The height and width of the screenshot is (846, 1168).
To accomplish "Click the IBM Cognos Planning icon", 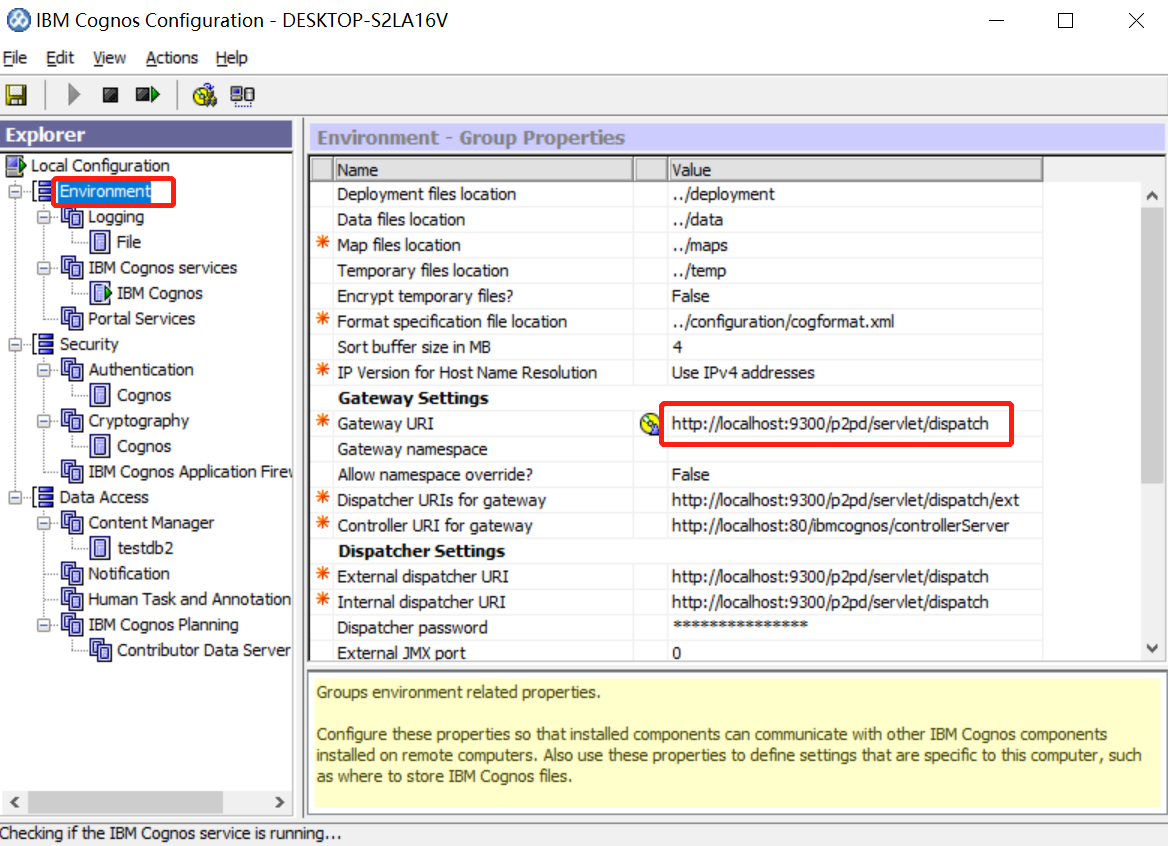I will (x=72, y=625).
